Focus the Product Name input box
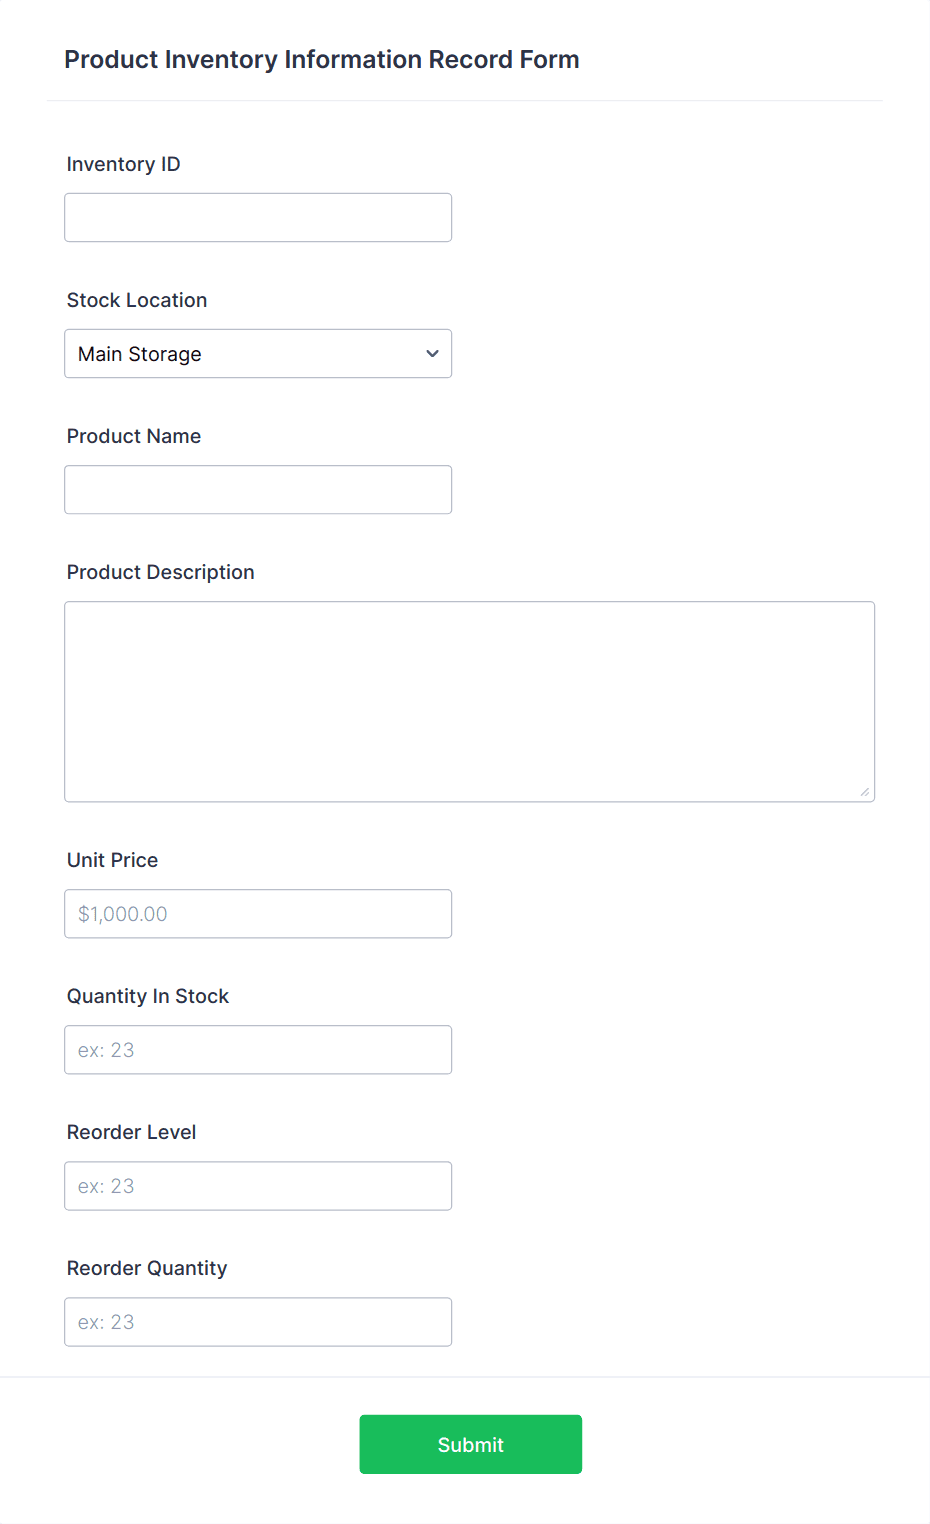 257,489
